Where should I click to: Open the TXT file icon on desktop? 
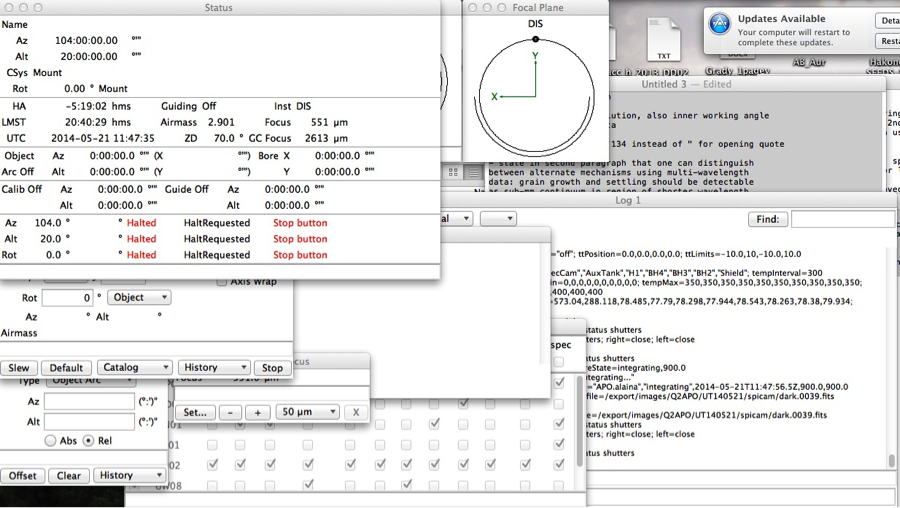662,42
